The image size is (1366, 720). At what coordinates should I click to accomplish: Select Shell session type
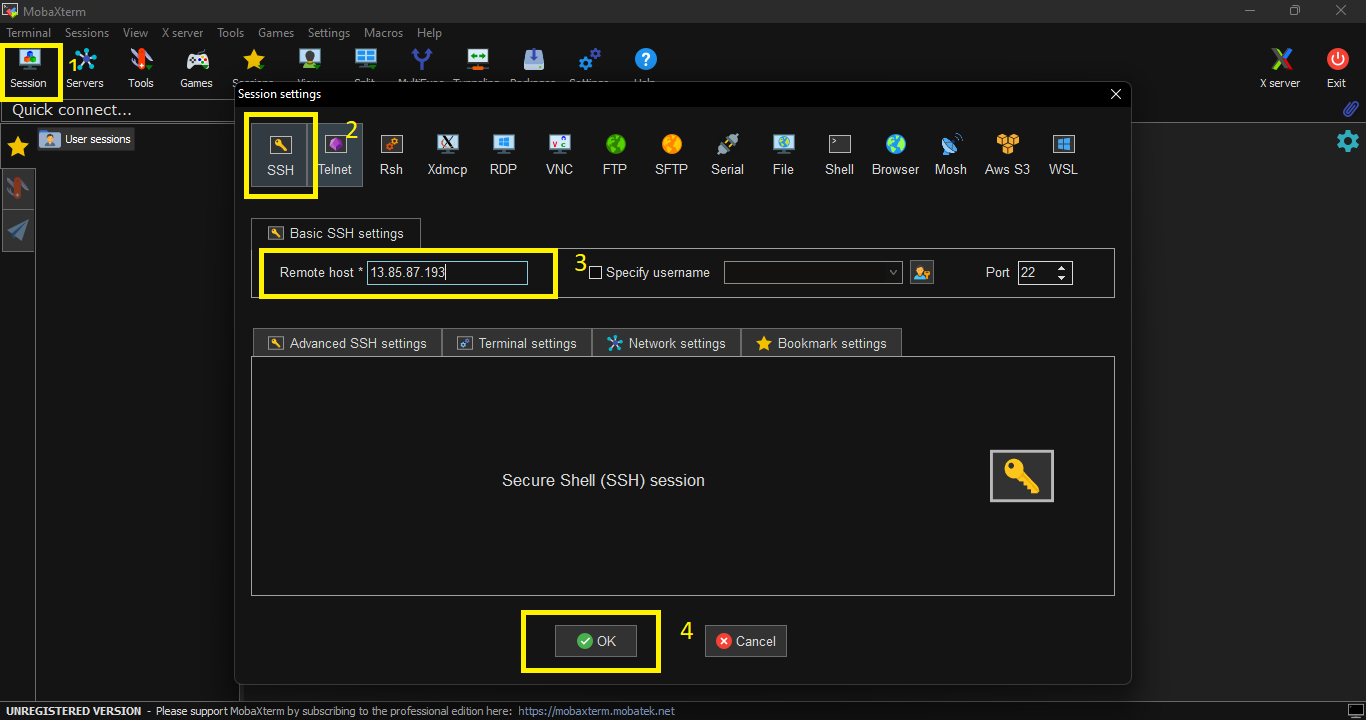(x=839, y=155)
